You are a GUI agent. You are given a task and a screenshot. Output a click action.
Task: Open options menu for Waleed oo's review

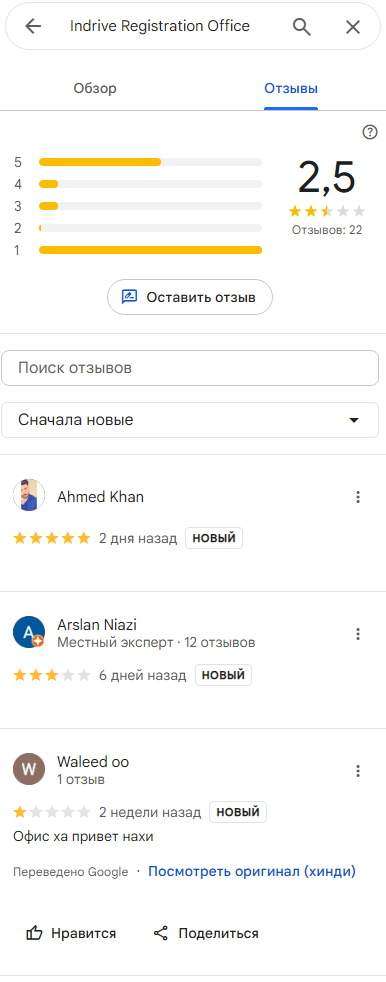(358, 771)
